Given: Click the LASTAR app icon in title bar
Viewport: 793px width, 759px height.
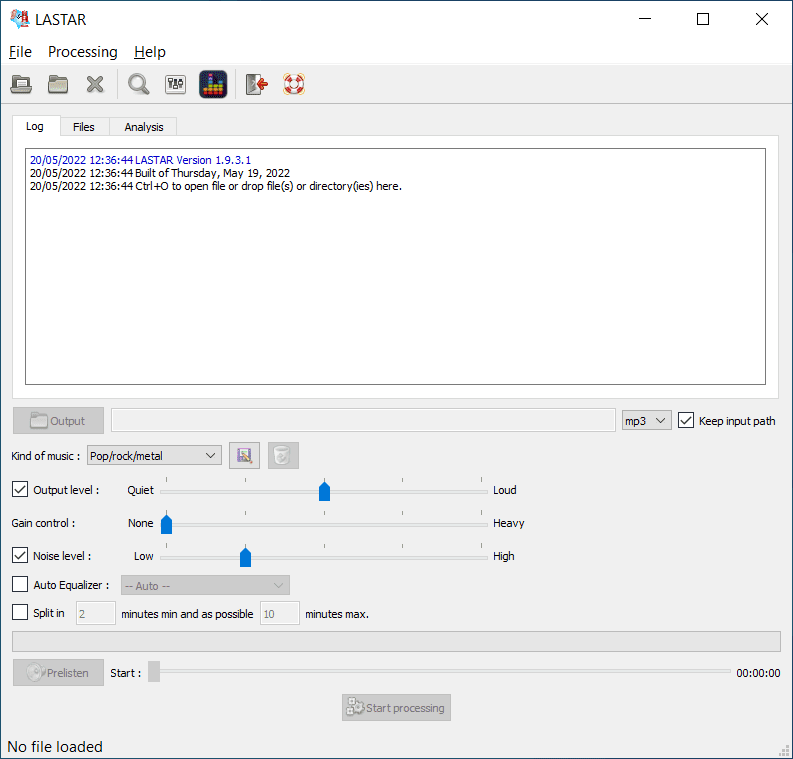Looking at the screenshot, I should coord(20,19).
